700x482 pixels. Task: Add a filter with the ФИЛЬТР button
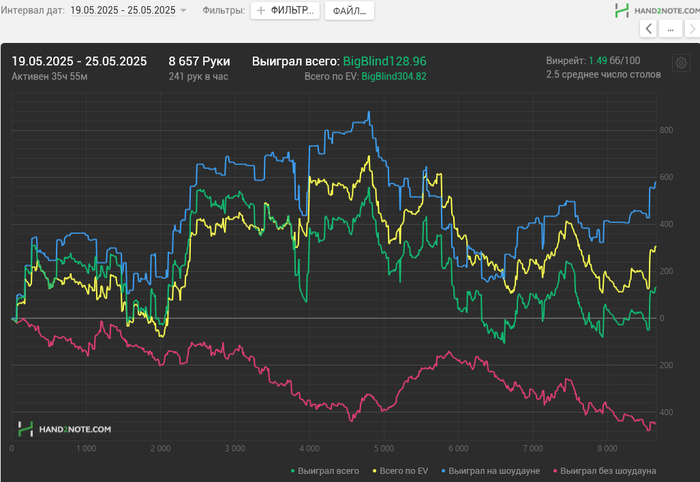(x=285, y=10)
